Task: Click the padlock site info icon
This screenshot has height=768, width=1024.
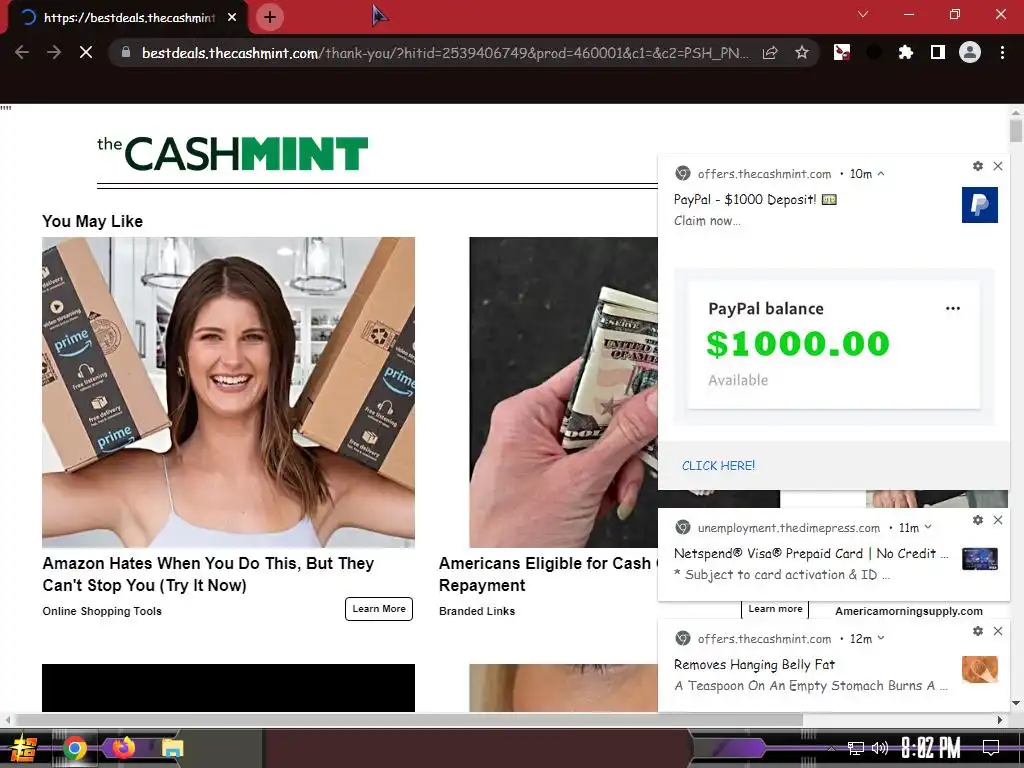Action: 126,52
